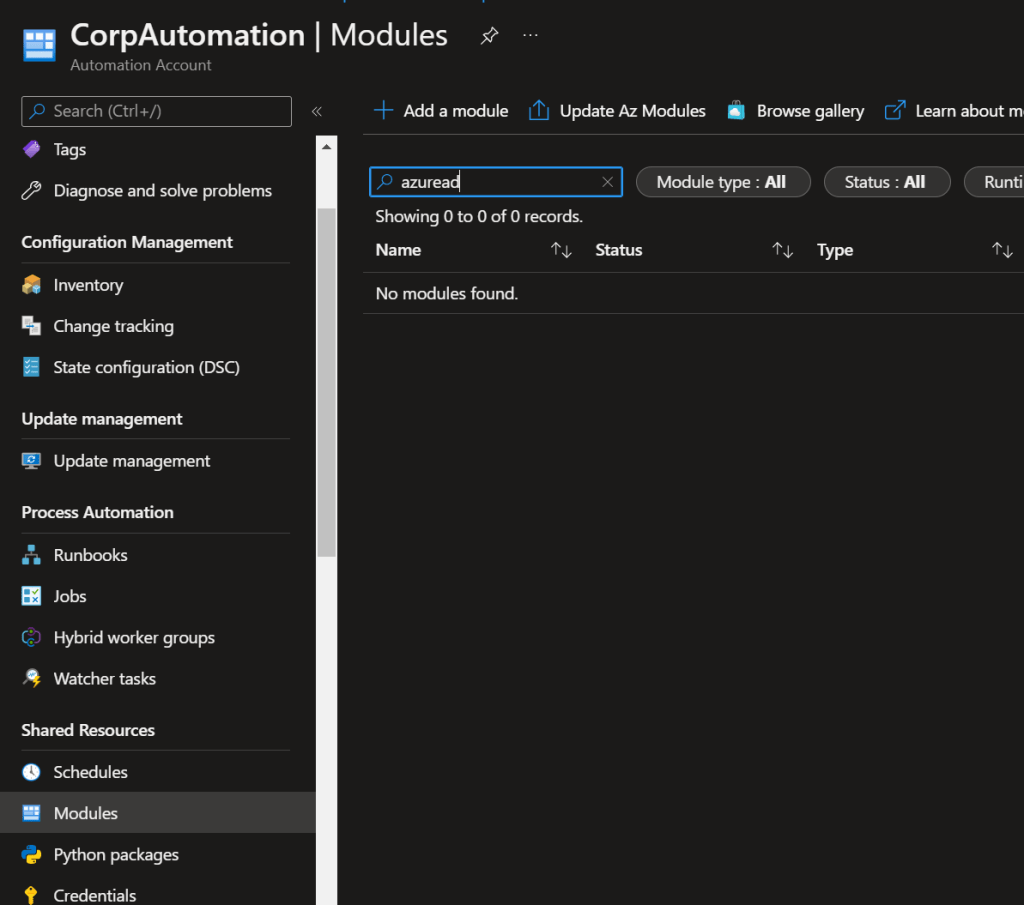Open the ellipsis more options menu

(x=531, y=36)
